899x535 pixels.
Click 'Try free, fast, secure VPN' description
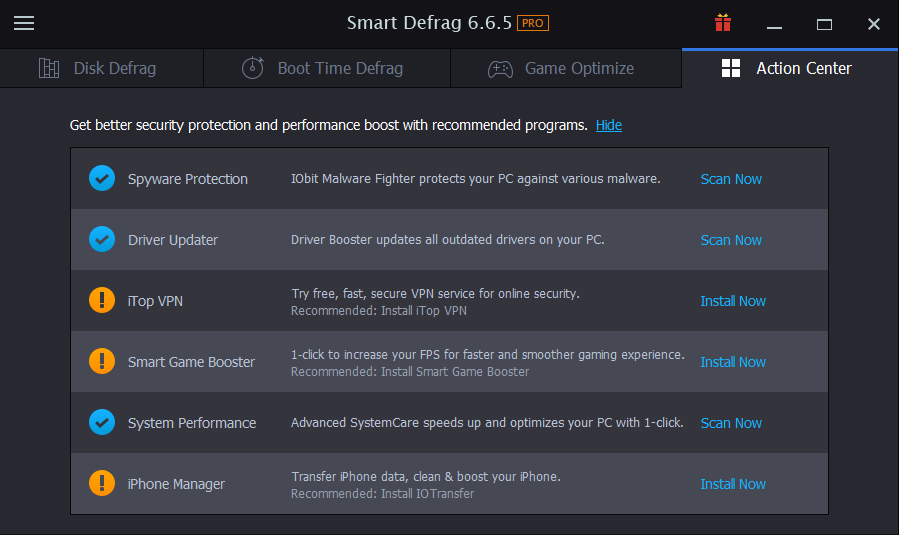(435, 294)
